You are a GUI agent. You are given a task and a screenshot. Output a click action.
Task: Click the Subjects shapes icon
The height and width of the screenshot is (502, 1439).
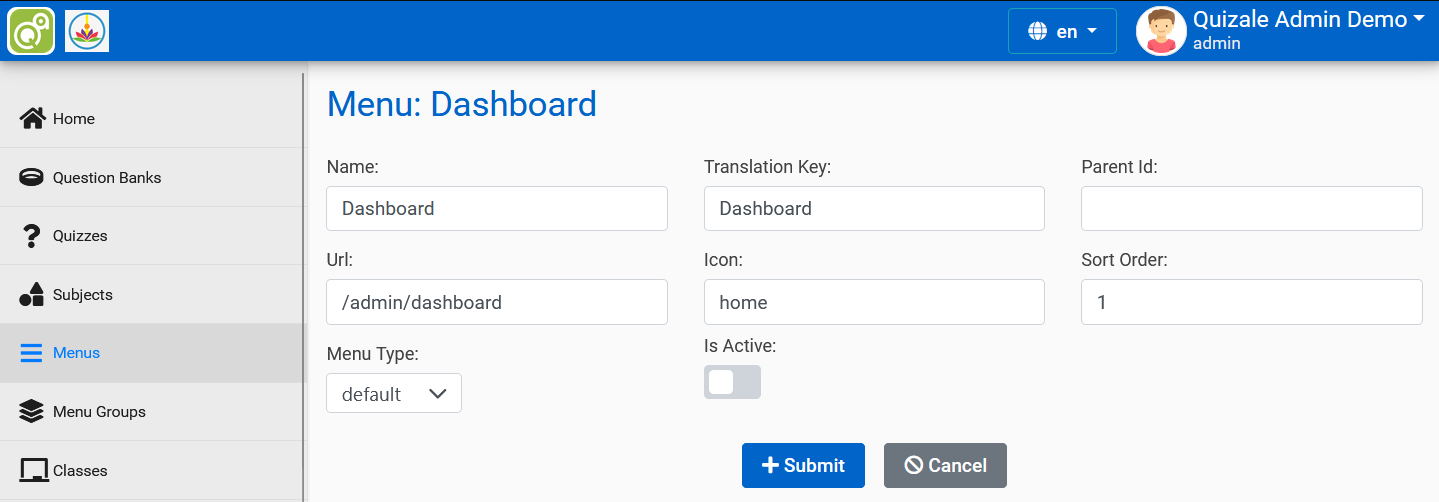[x=32, y=295]
